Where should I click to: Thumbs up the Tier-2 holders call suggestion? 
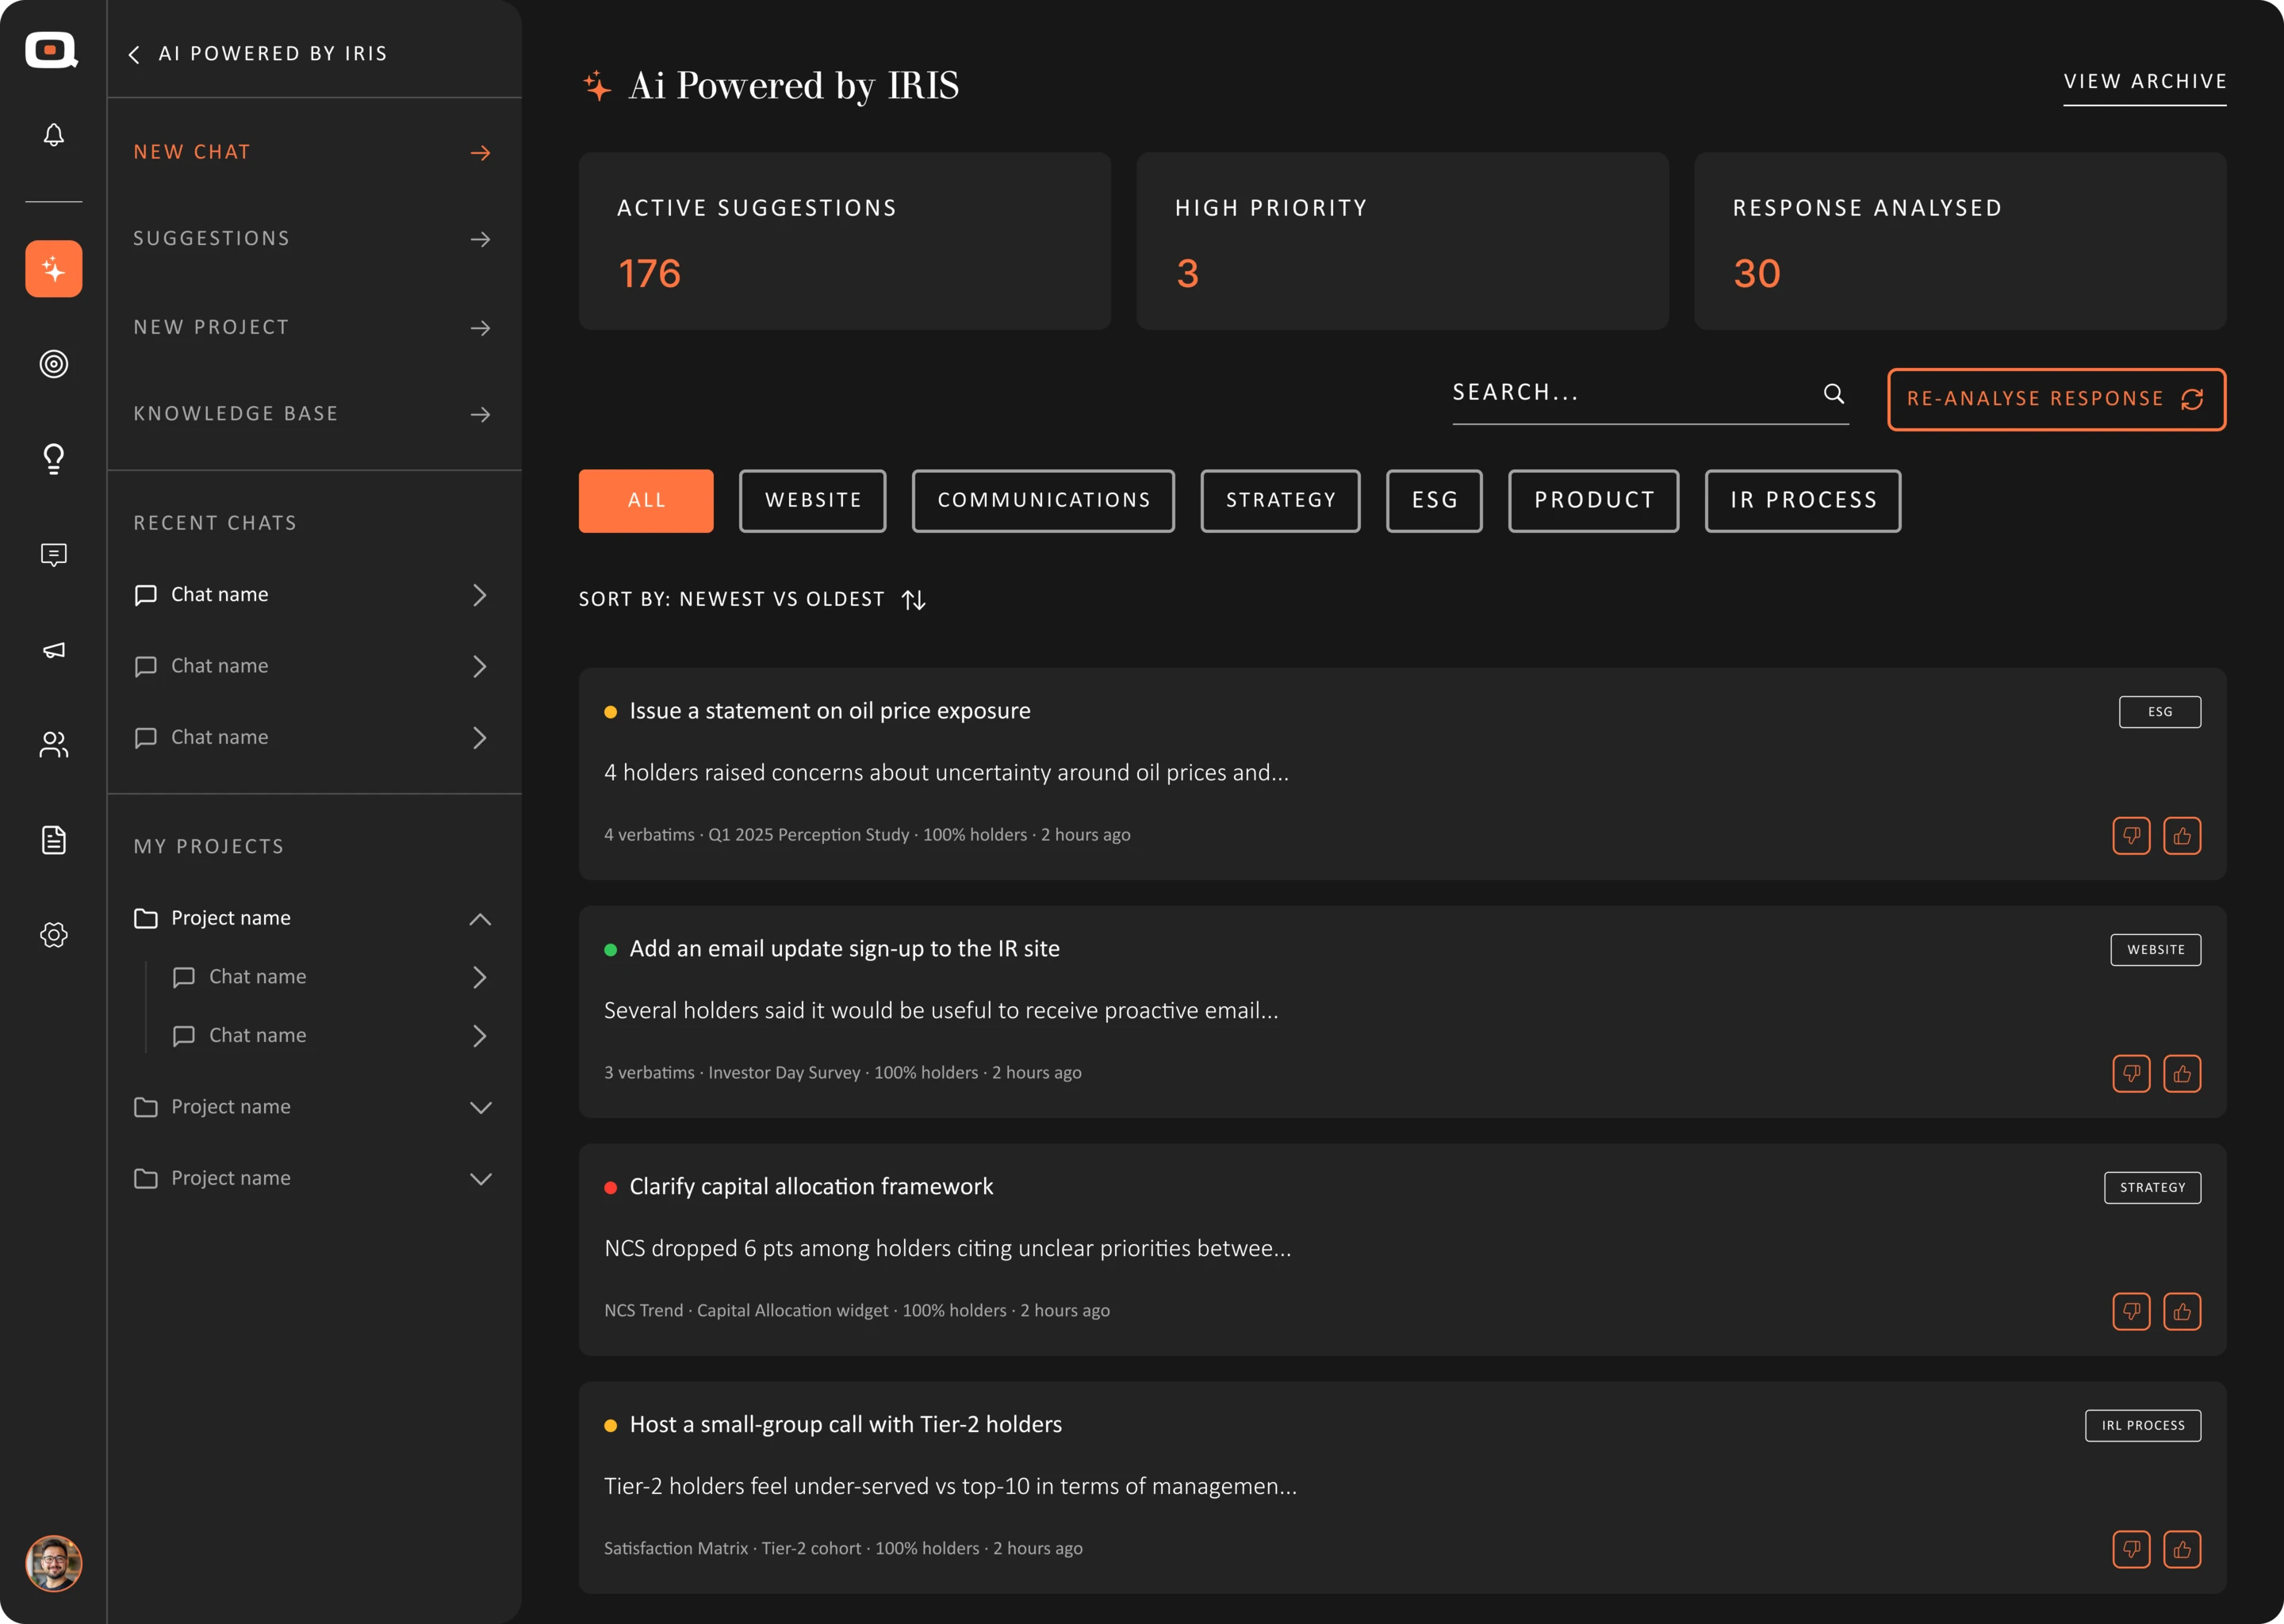2182,1549
